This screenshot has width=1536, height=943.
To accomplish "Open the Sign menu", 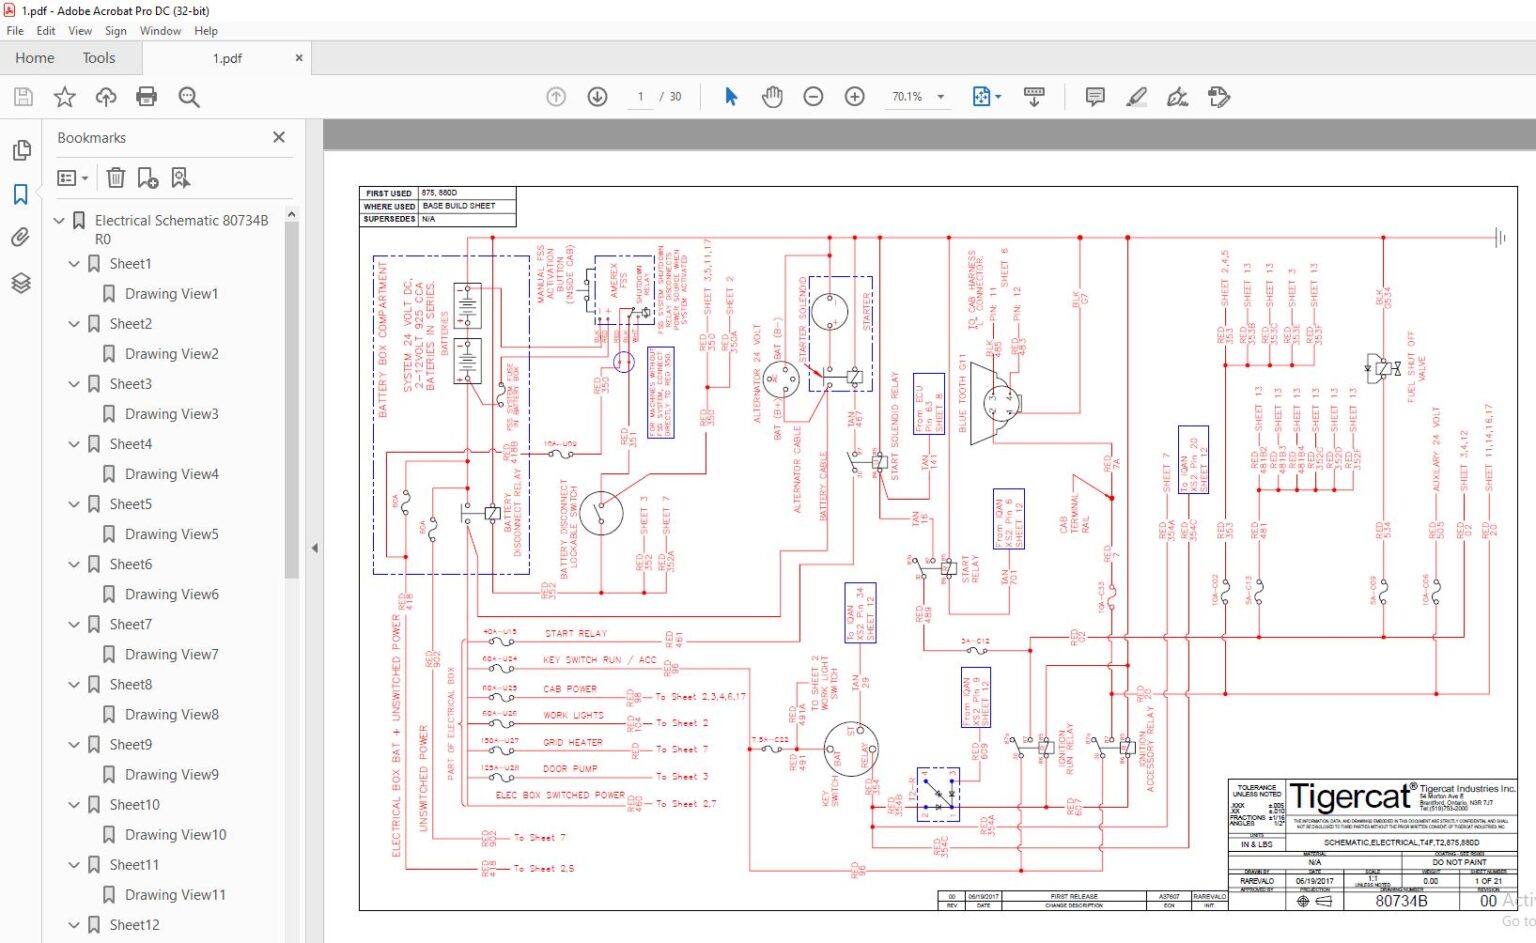I will pos(116,31).
